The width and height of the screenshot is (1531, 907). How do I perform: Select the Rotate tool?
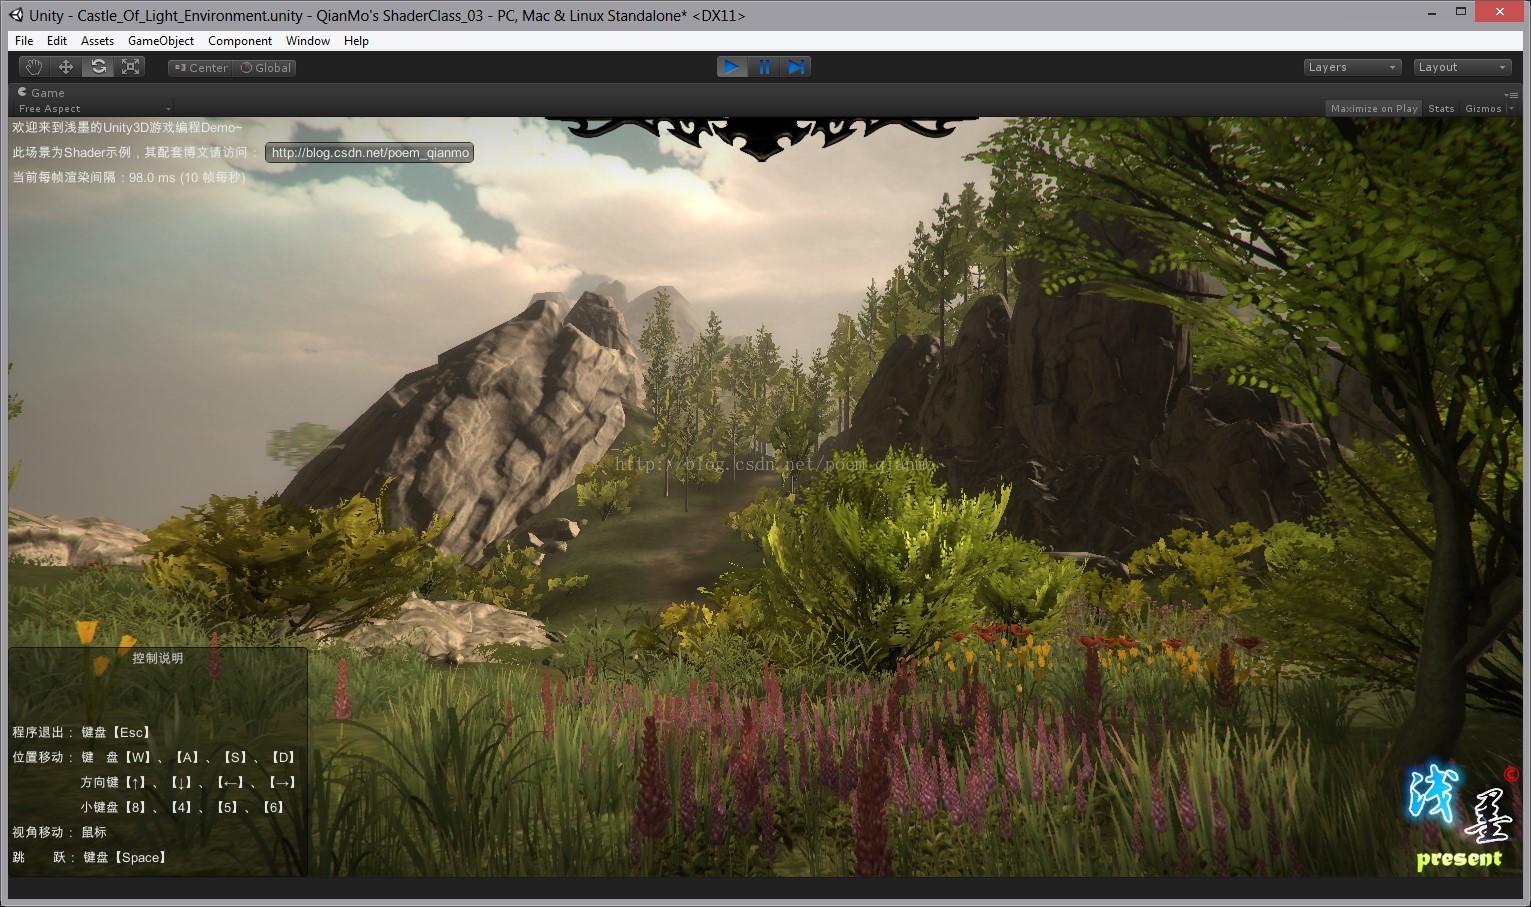pyautogui.click(x=98, y=67)
